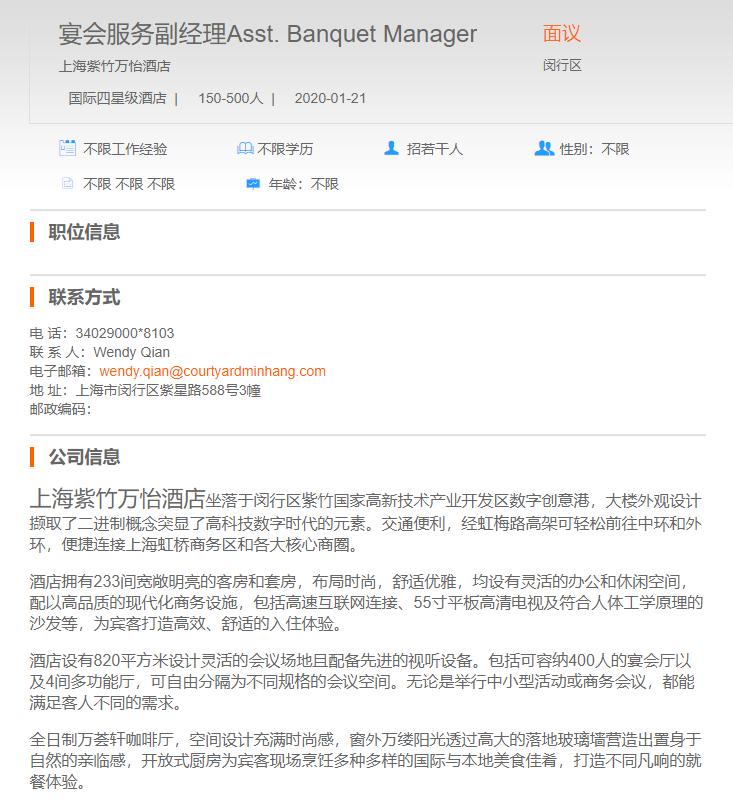Click the contact name Wendy Qian
Screen dimensions: 733x802
pos(131,352)
